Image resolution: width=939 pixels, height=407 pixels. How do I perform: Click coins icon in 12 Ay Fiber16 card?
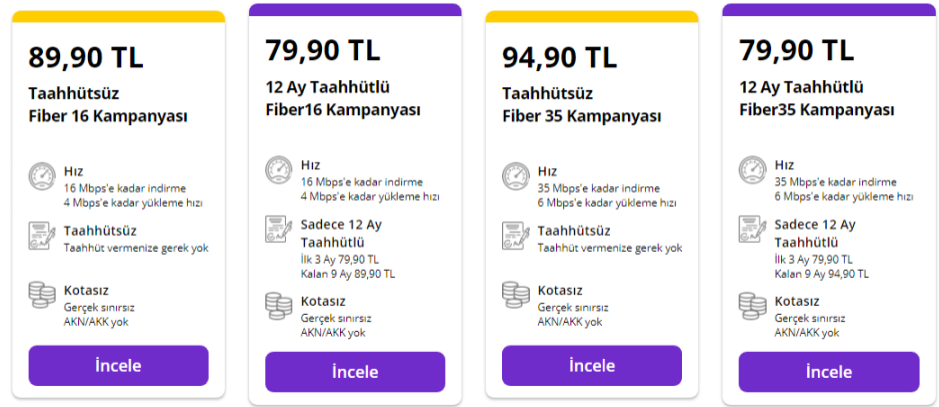pos(279,305)
